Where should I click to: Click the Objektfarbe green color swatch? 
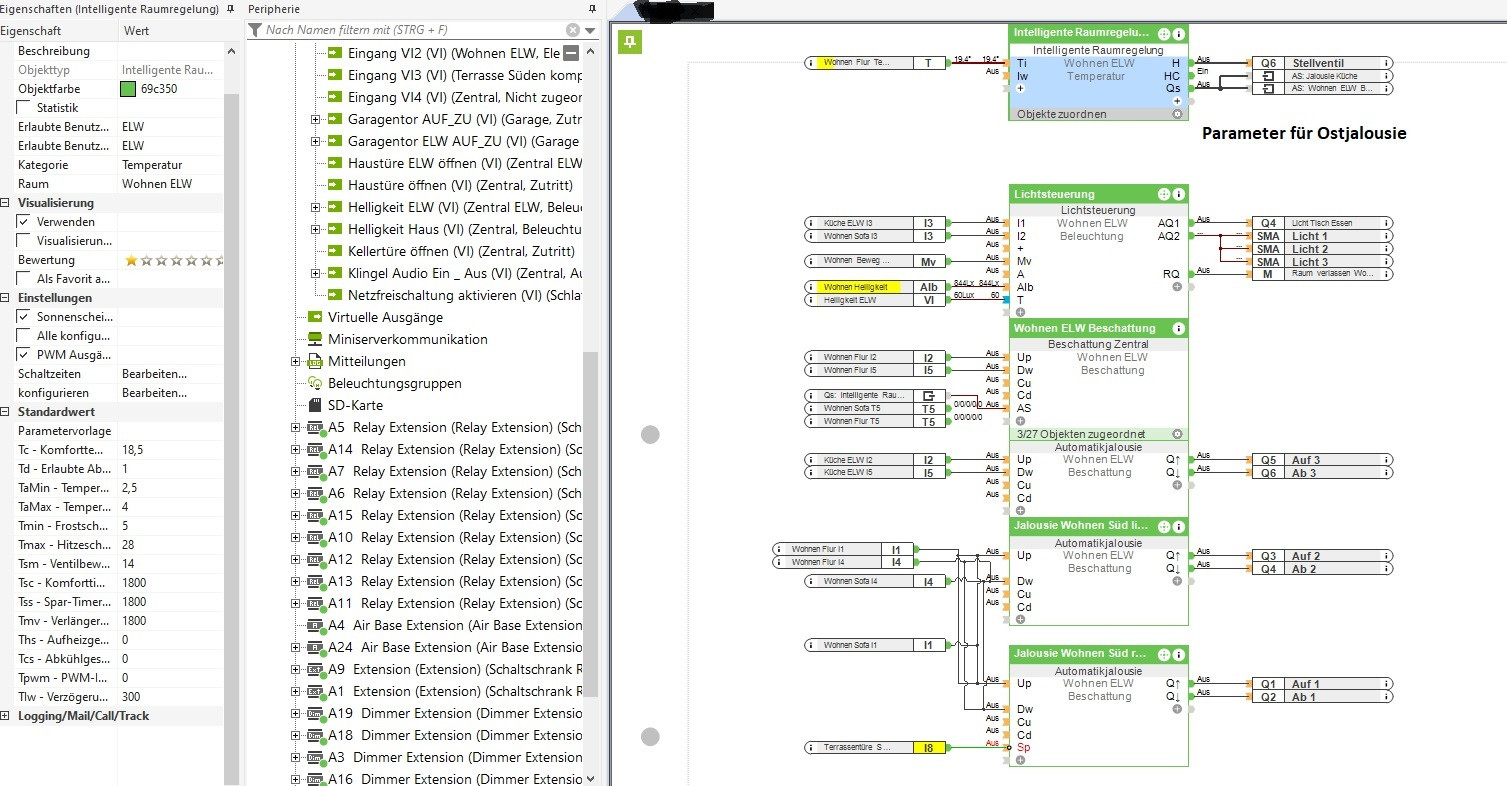click(x=128, y=89)
